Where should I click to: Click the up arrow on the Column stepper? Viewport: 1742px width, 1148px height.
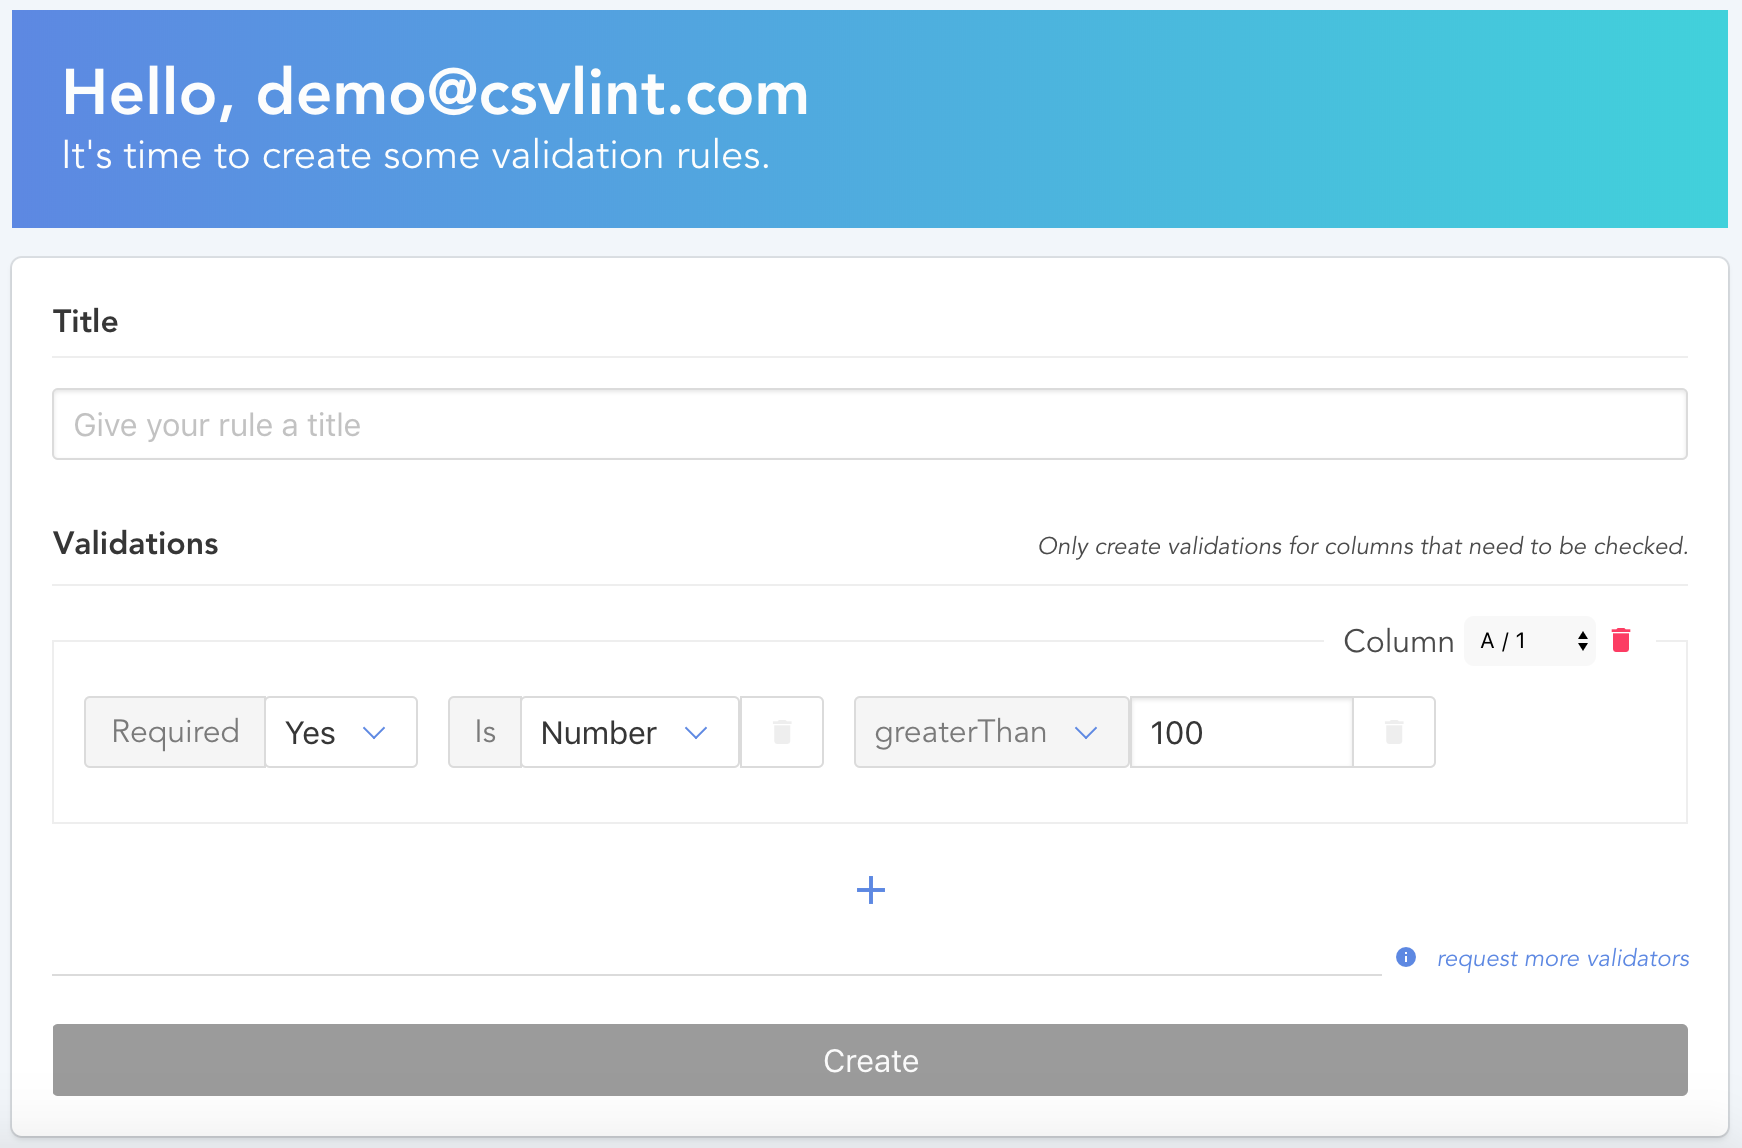(1583, 636)
